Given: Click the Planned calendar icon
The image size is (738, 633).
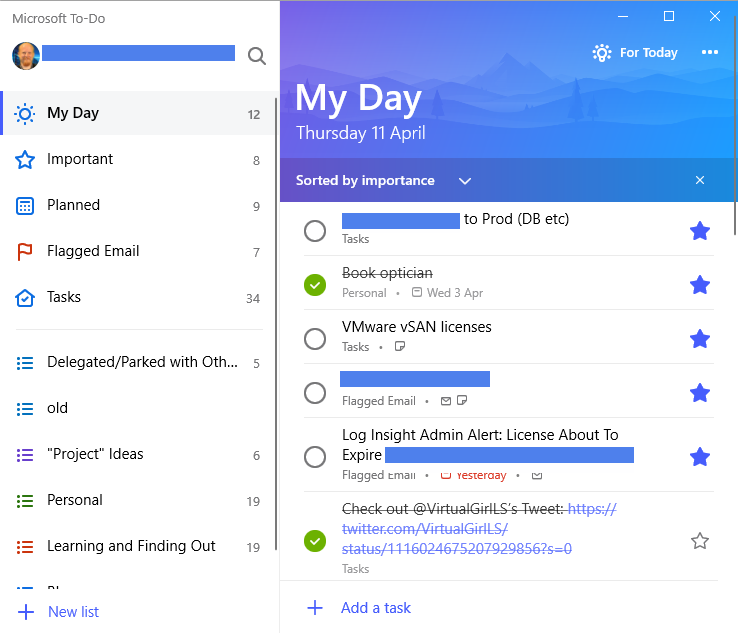Looking at the screenshot, I should pyautogui.click(x=25, y=206).
